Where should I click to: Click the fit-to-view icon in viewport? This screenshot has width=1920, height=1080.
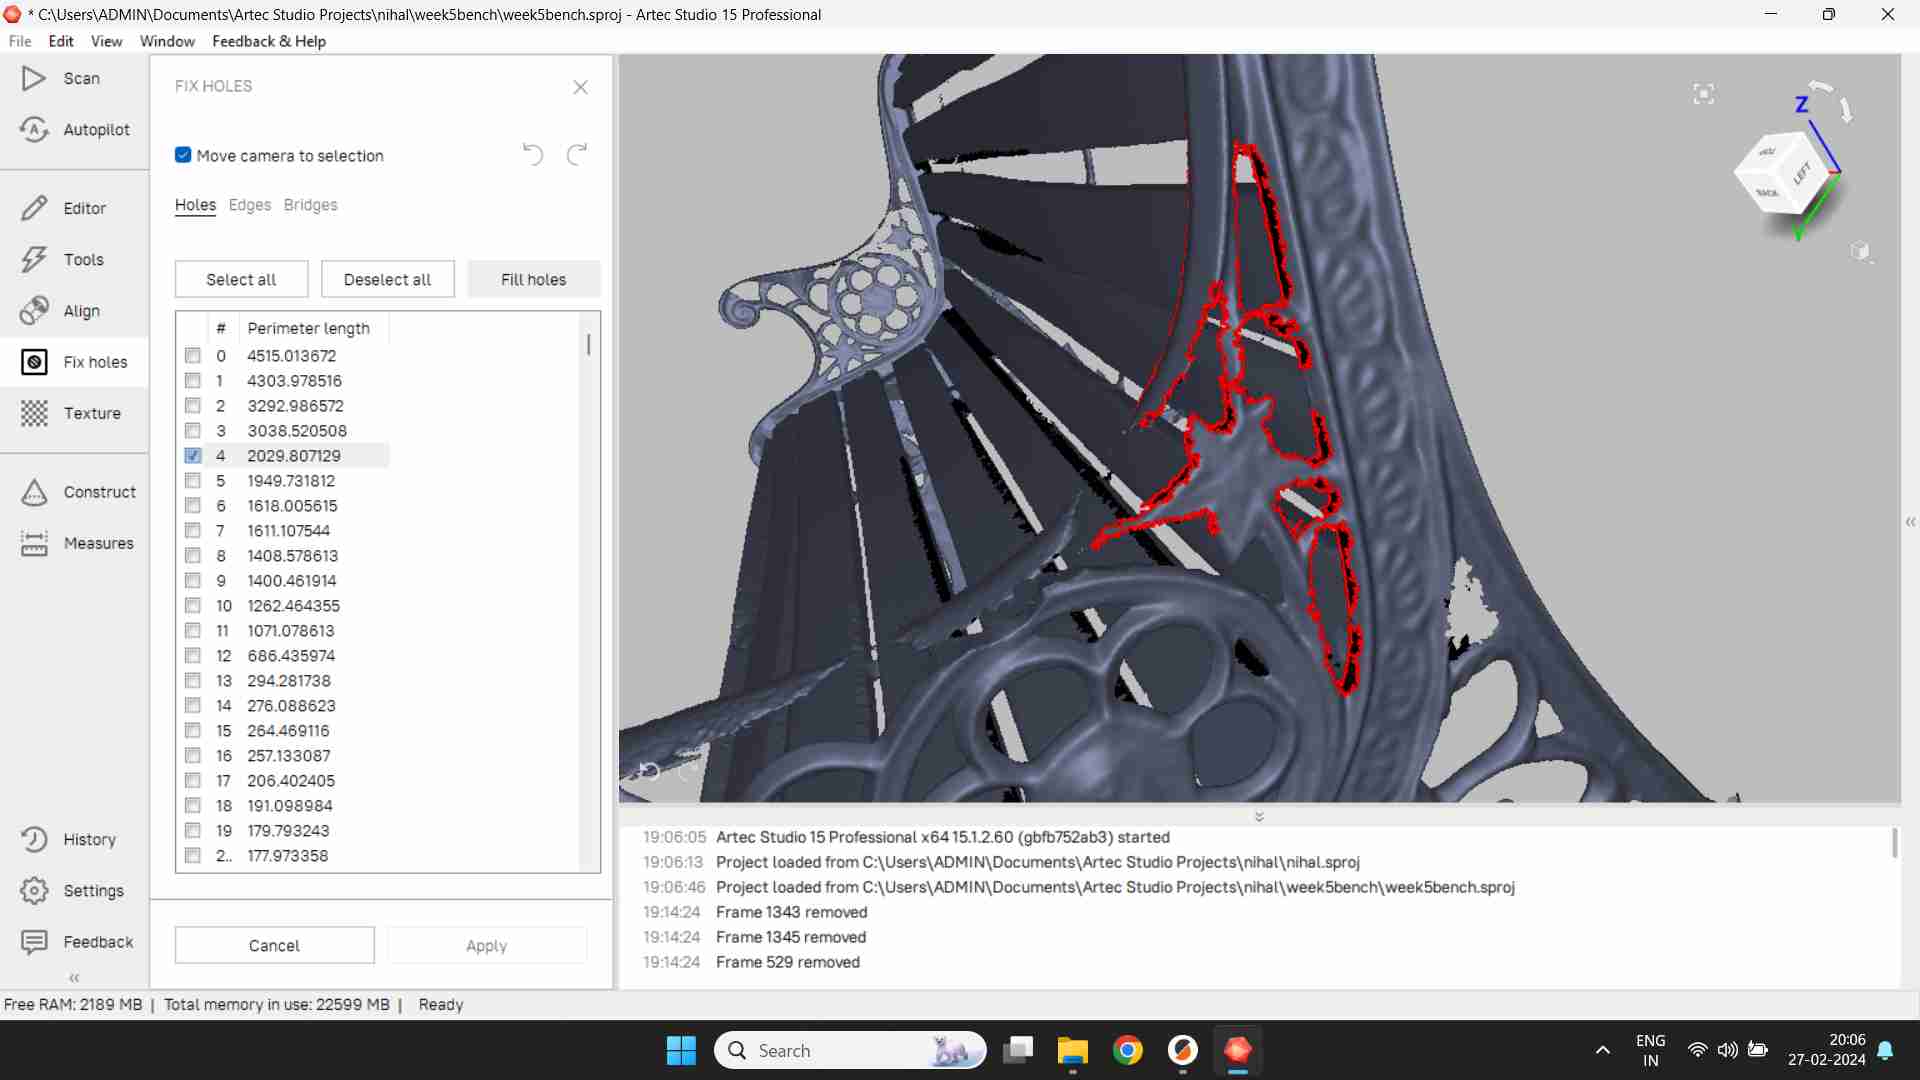[x=1704, y=94]
